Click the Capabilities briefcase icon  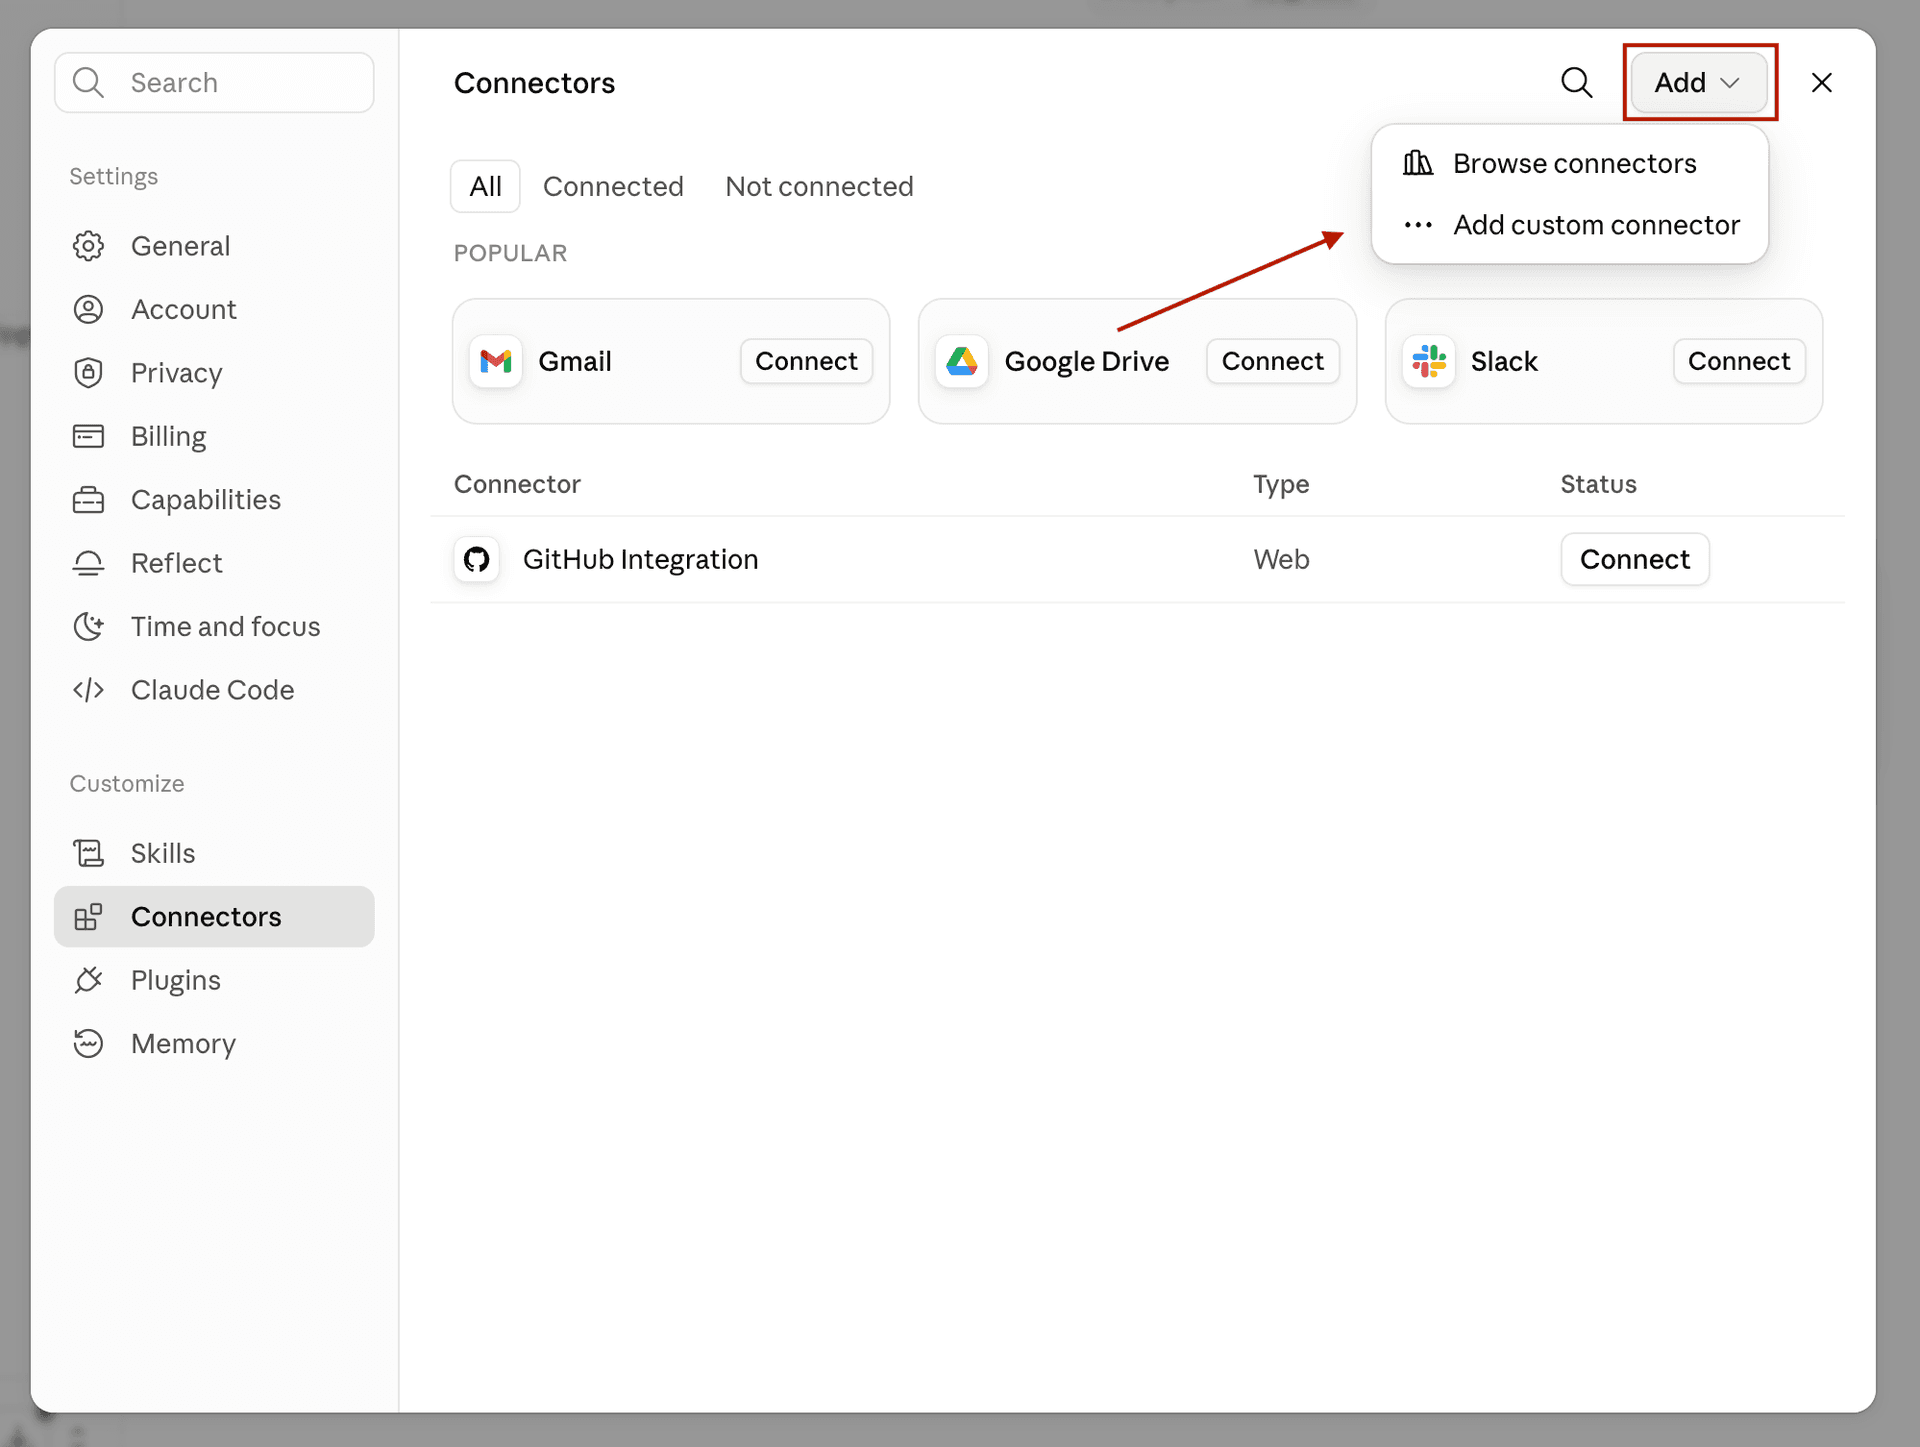point(88,500)
